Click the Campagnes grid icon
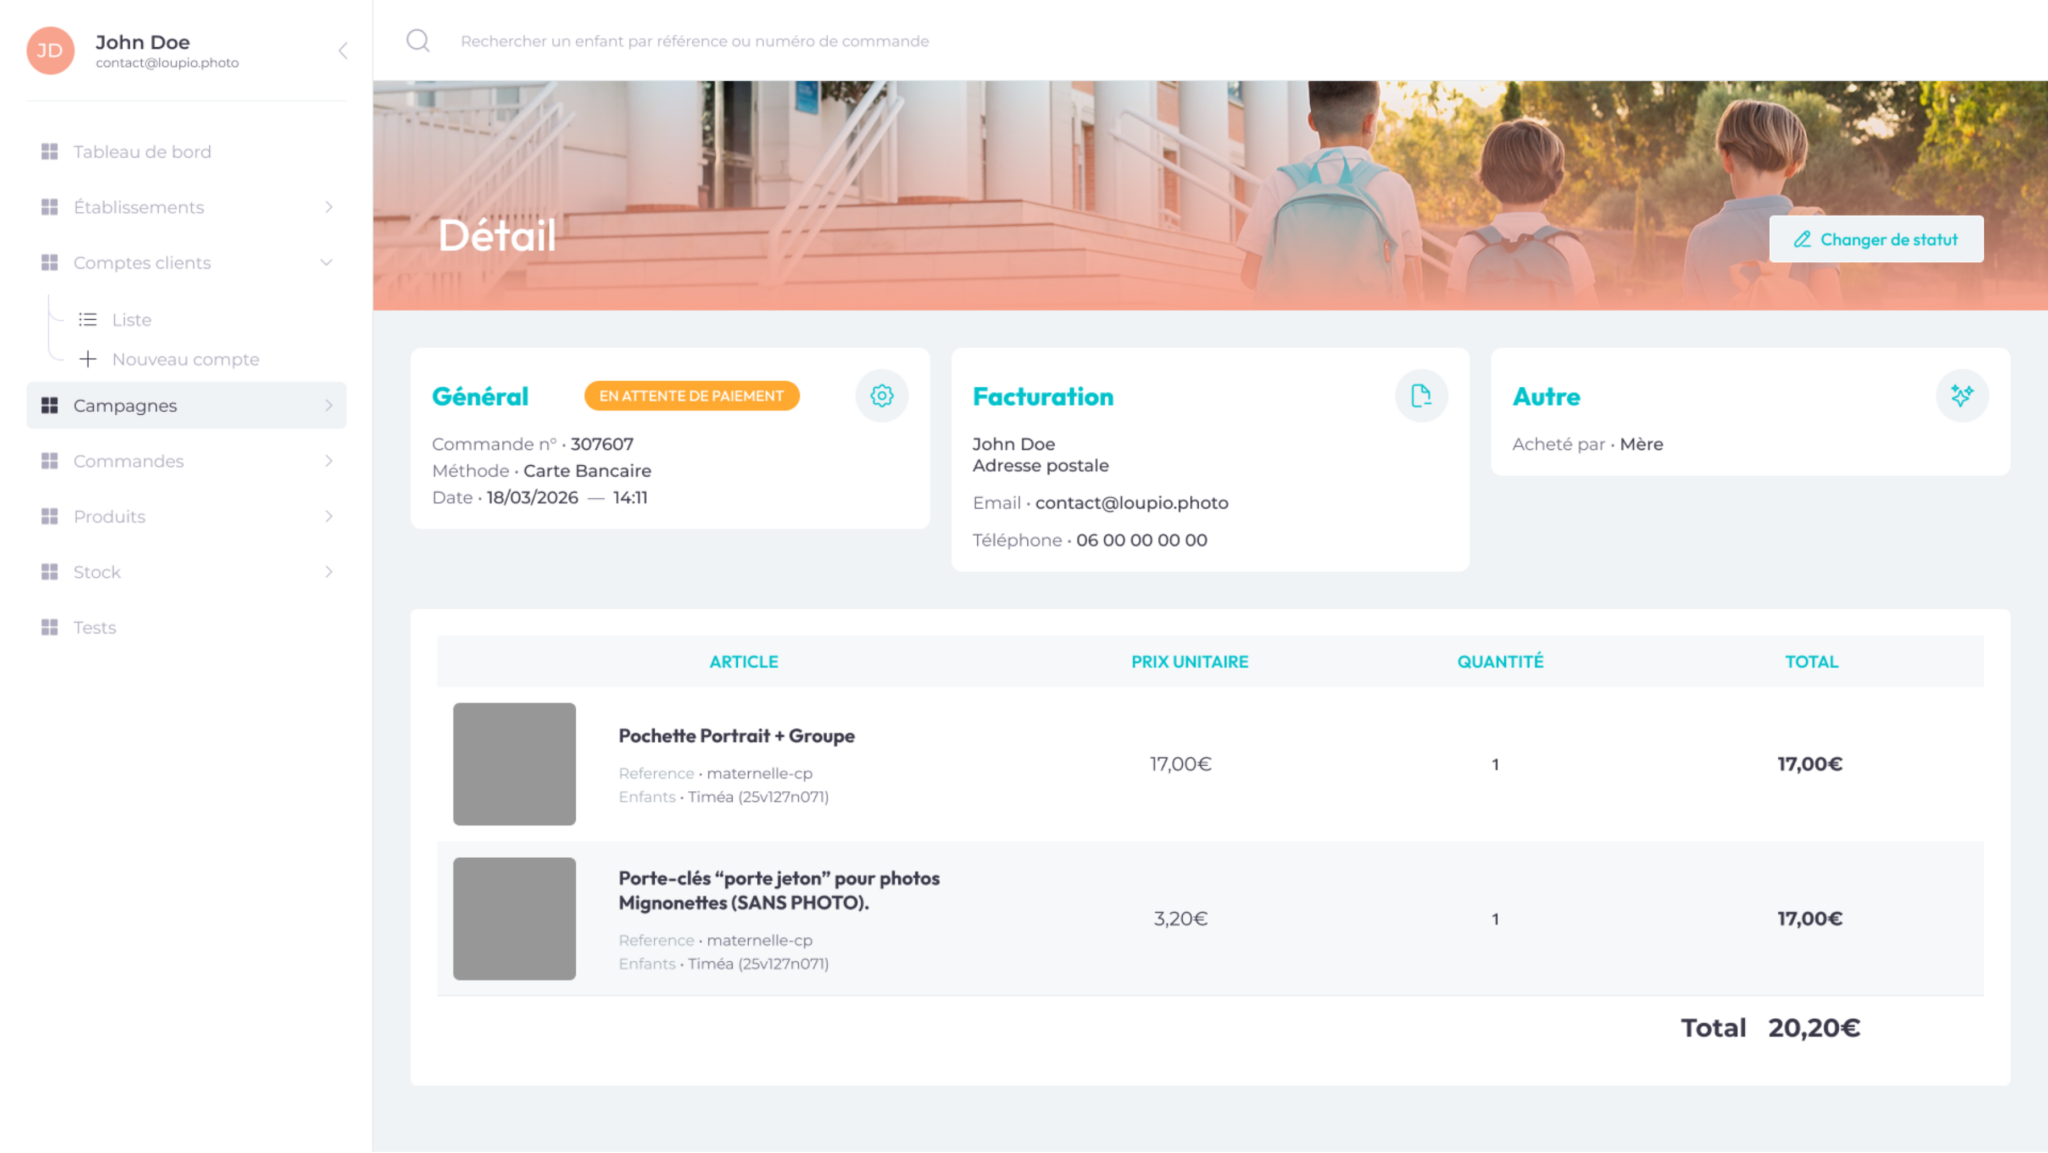The image size is (2048, 1153). click(x=49, y=406)
